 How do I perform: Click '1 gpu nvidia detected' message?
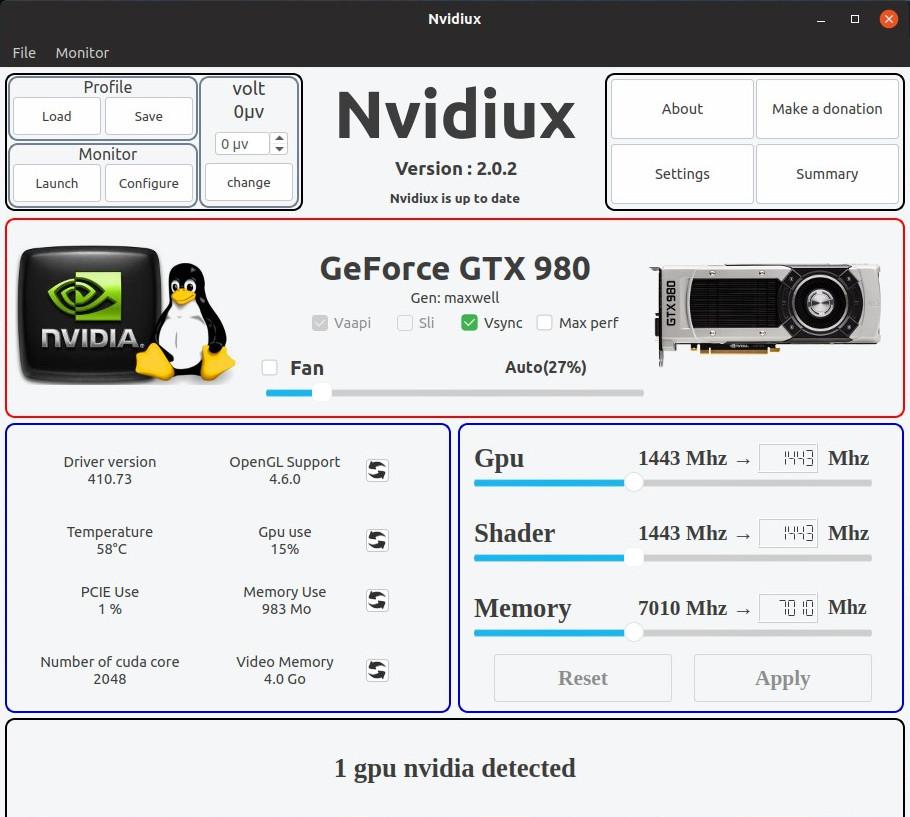tap(455, 768)
